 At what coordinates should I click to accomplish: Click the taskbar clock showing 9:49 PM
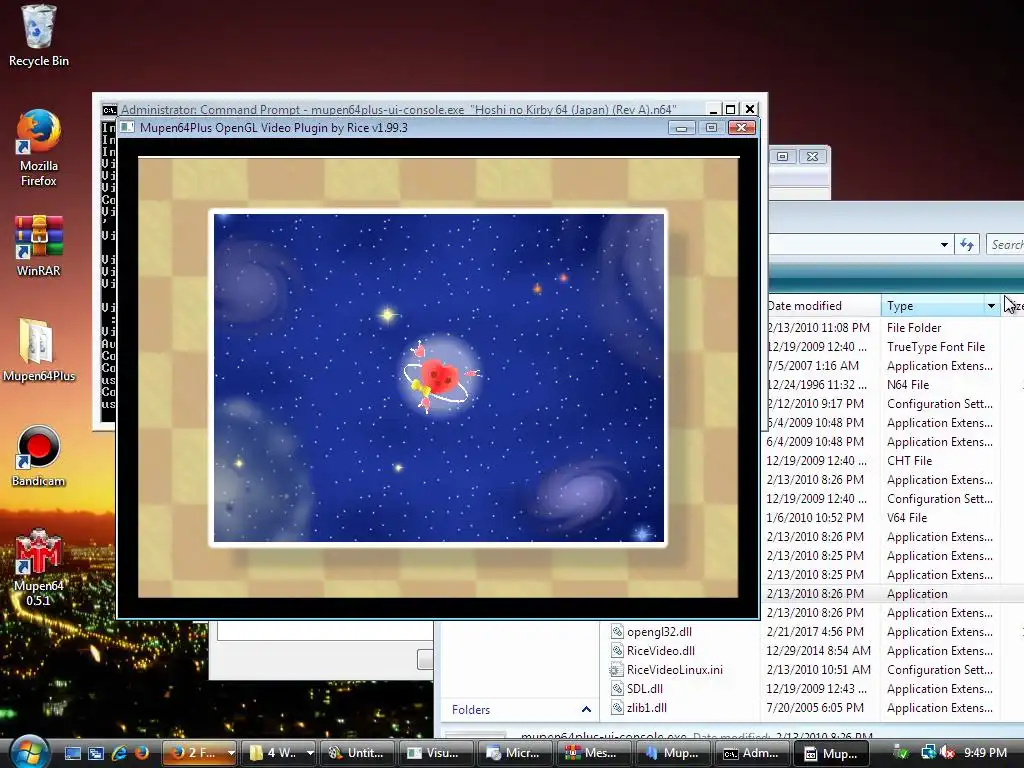coord(985,753)
